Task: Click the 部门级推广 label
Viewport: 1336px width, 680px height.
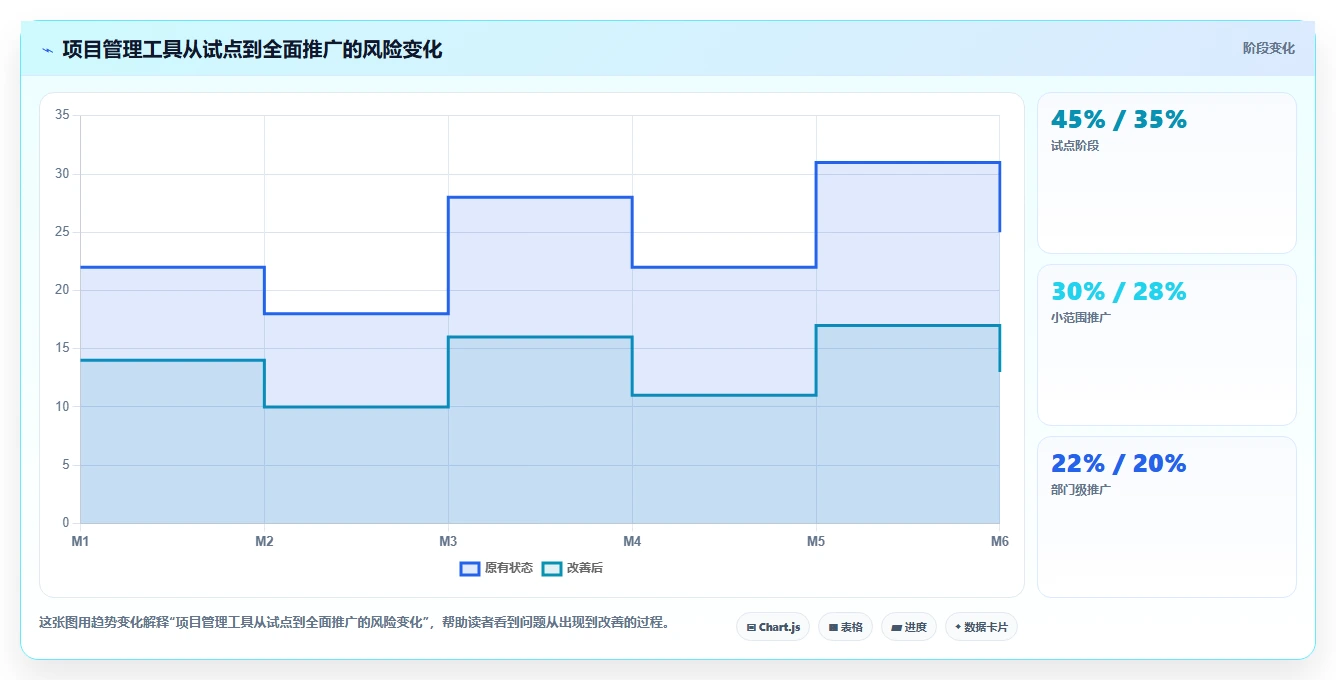Action: tap(1081, 490)
